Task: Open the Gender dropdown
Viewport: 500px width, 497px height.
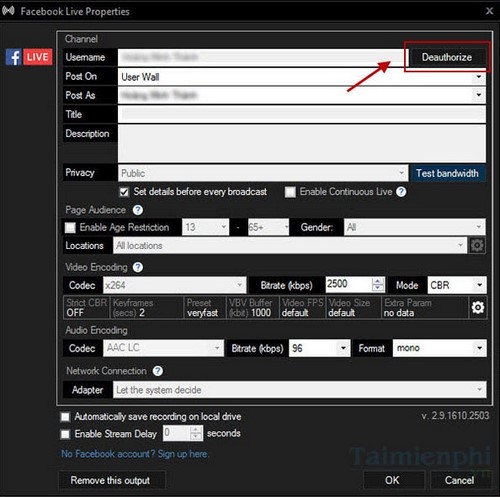Action: (415, 227)
